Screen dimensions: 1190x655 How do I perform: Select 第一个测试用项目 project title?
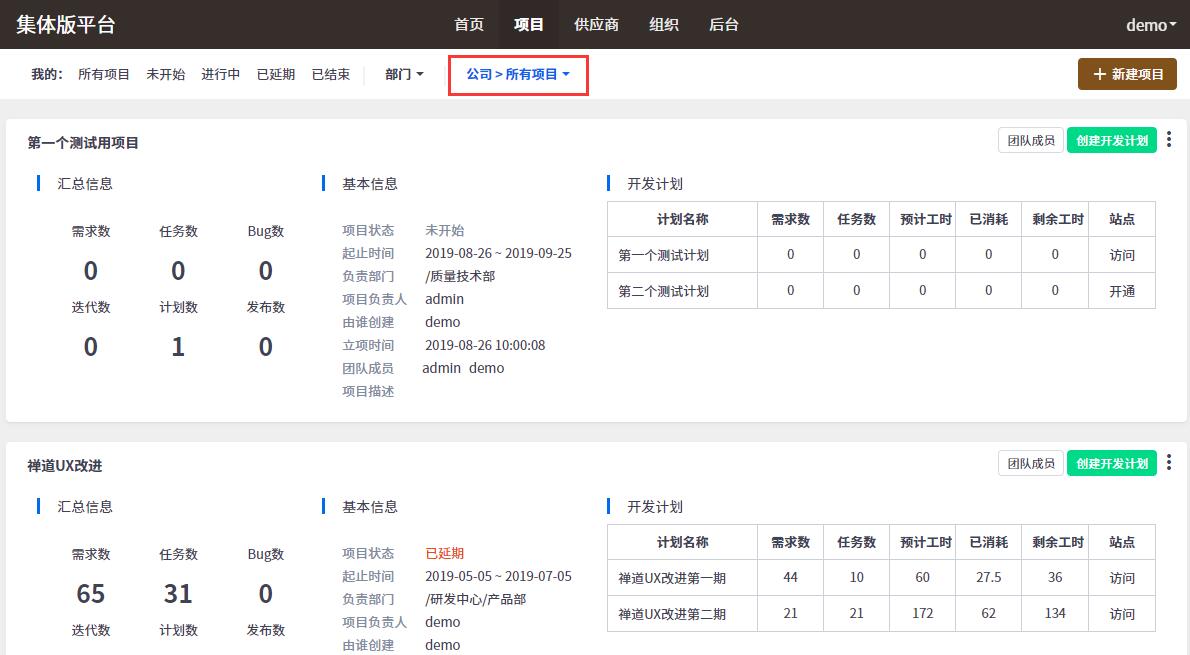tap(83, 143)
